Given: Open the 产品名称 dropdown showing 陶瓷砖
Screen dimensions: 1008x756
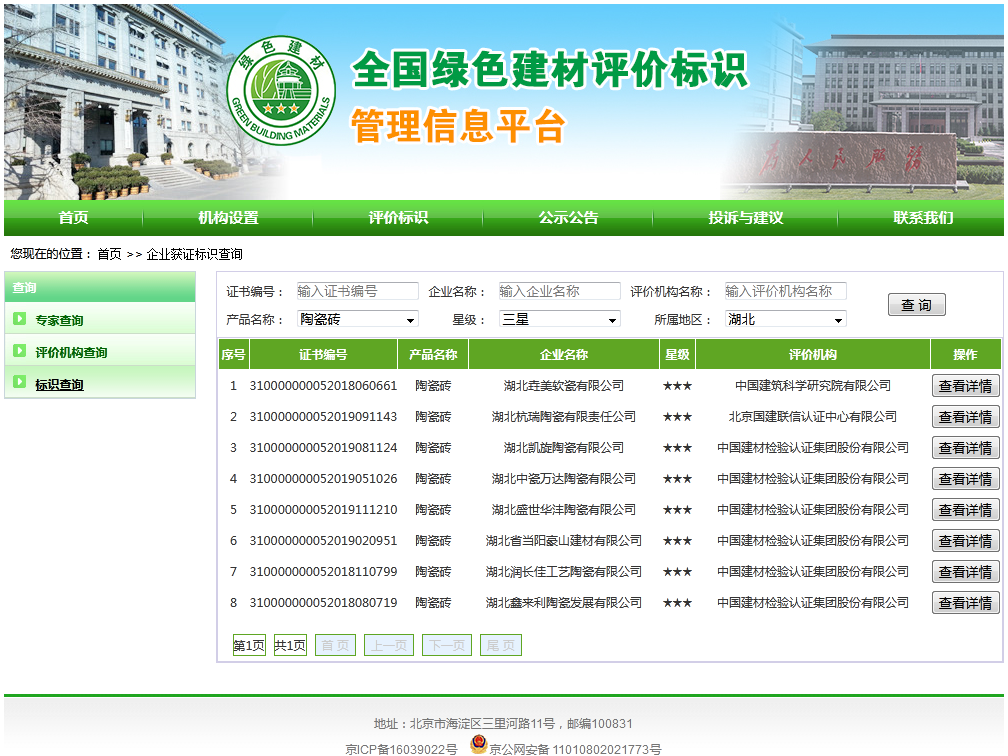Looking at the screenshot, I should point(358,319).
